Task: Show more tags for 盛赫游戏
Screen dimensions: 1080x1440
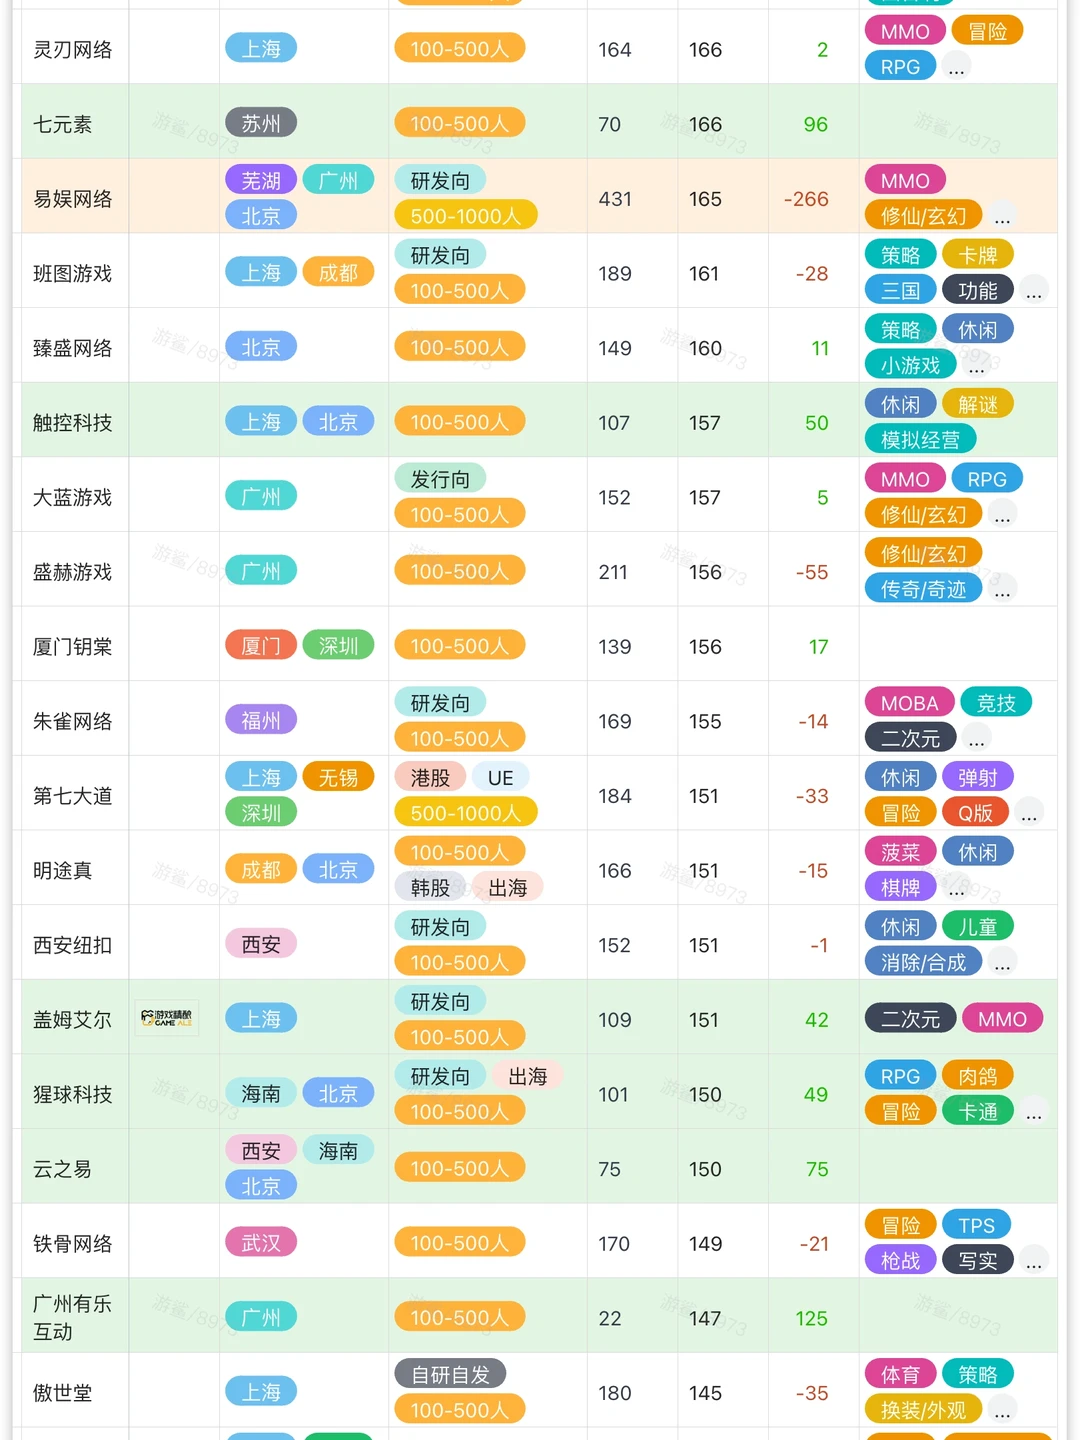Action: (x=1002, y=590)
